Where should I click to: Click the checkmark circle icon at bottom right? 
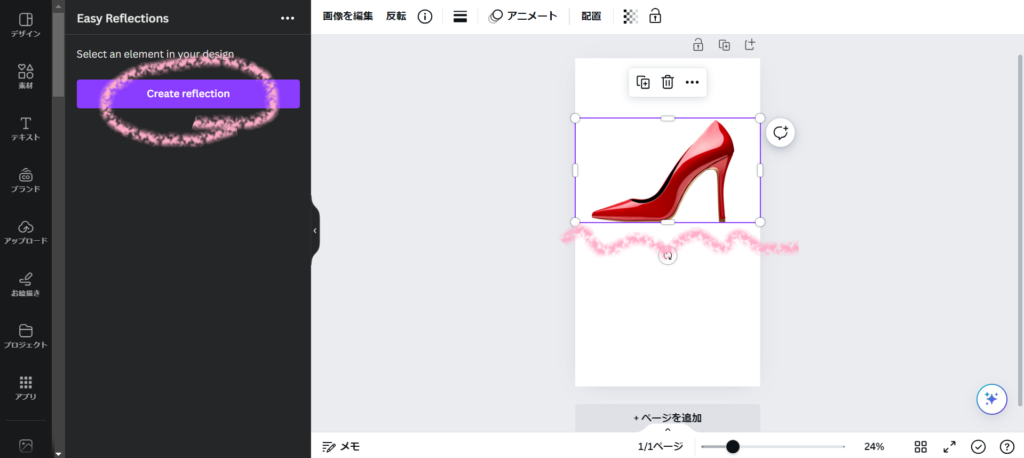(x=978, y=447)
